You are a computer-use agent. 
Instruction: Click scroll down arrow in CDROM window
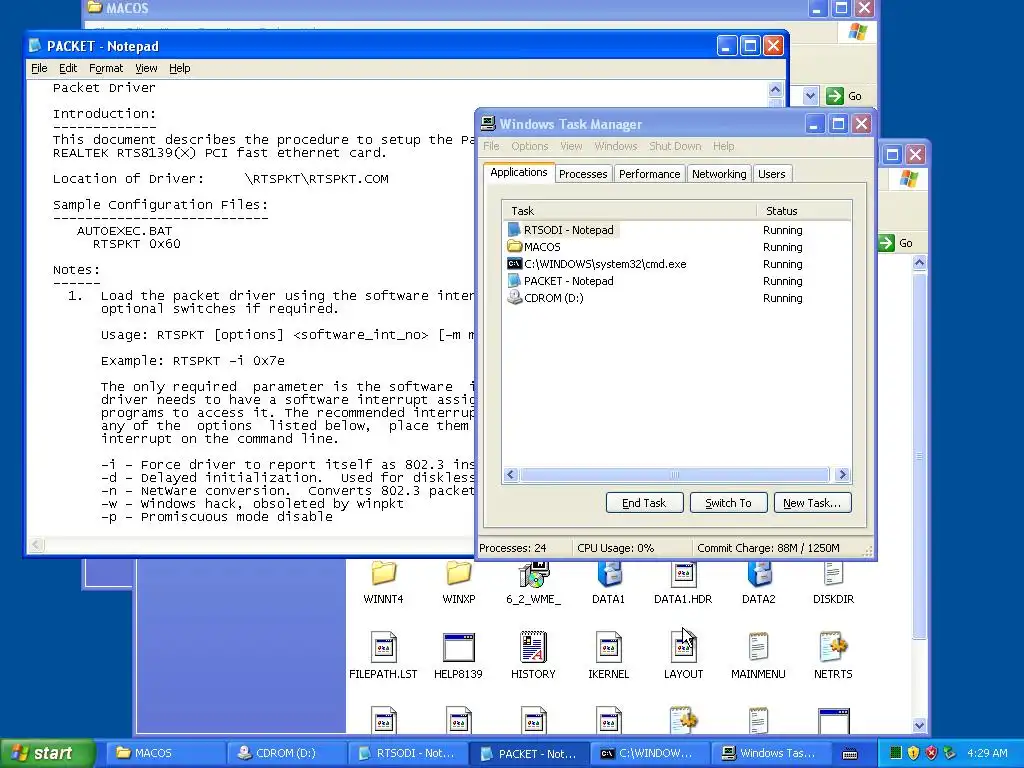tap(920, 725)
